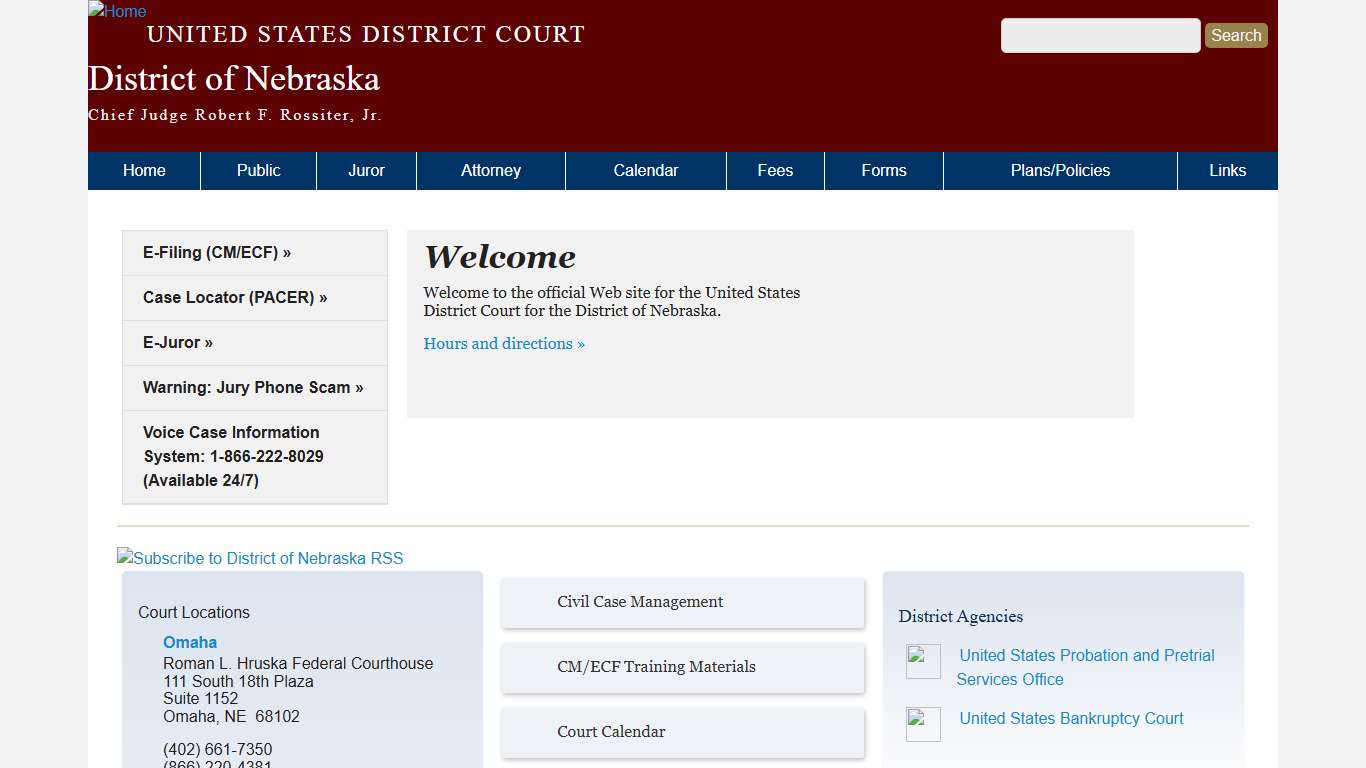Open the Jury Phone Scam warning

coord(252,387)
